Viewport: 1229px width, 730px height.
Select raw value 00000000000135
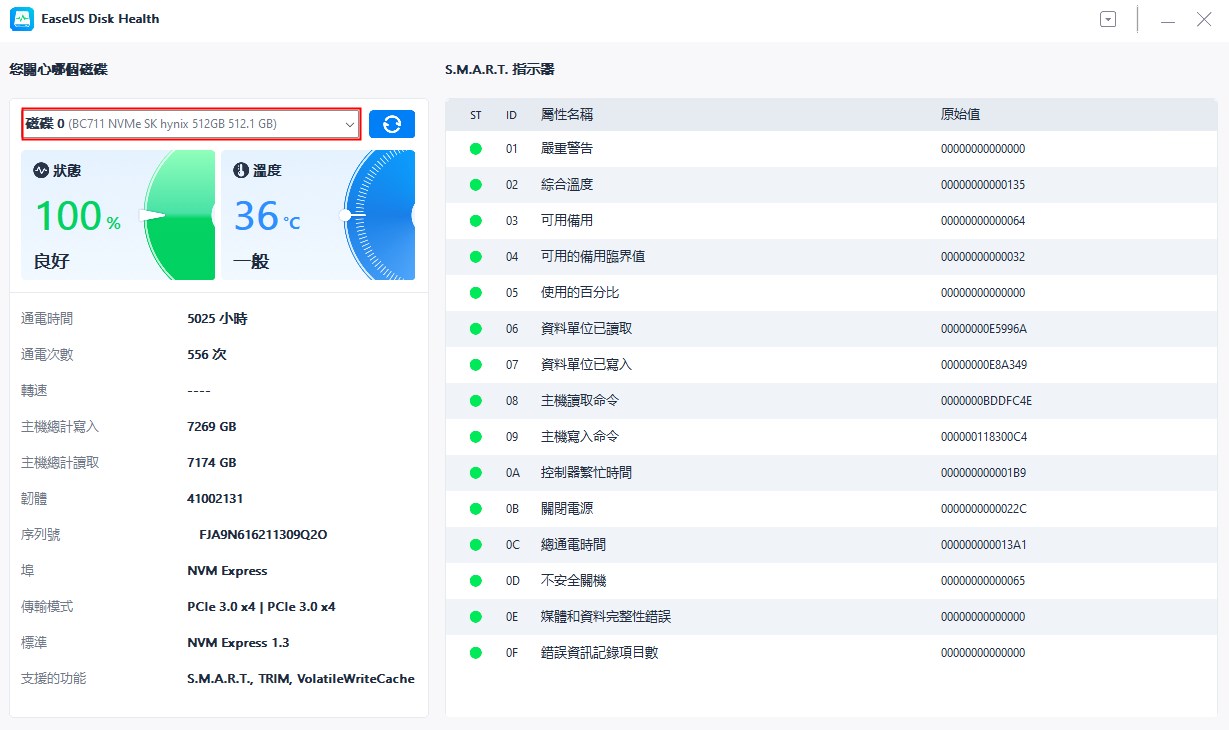coord(983,185)
